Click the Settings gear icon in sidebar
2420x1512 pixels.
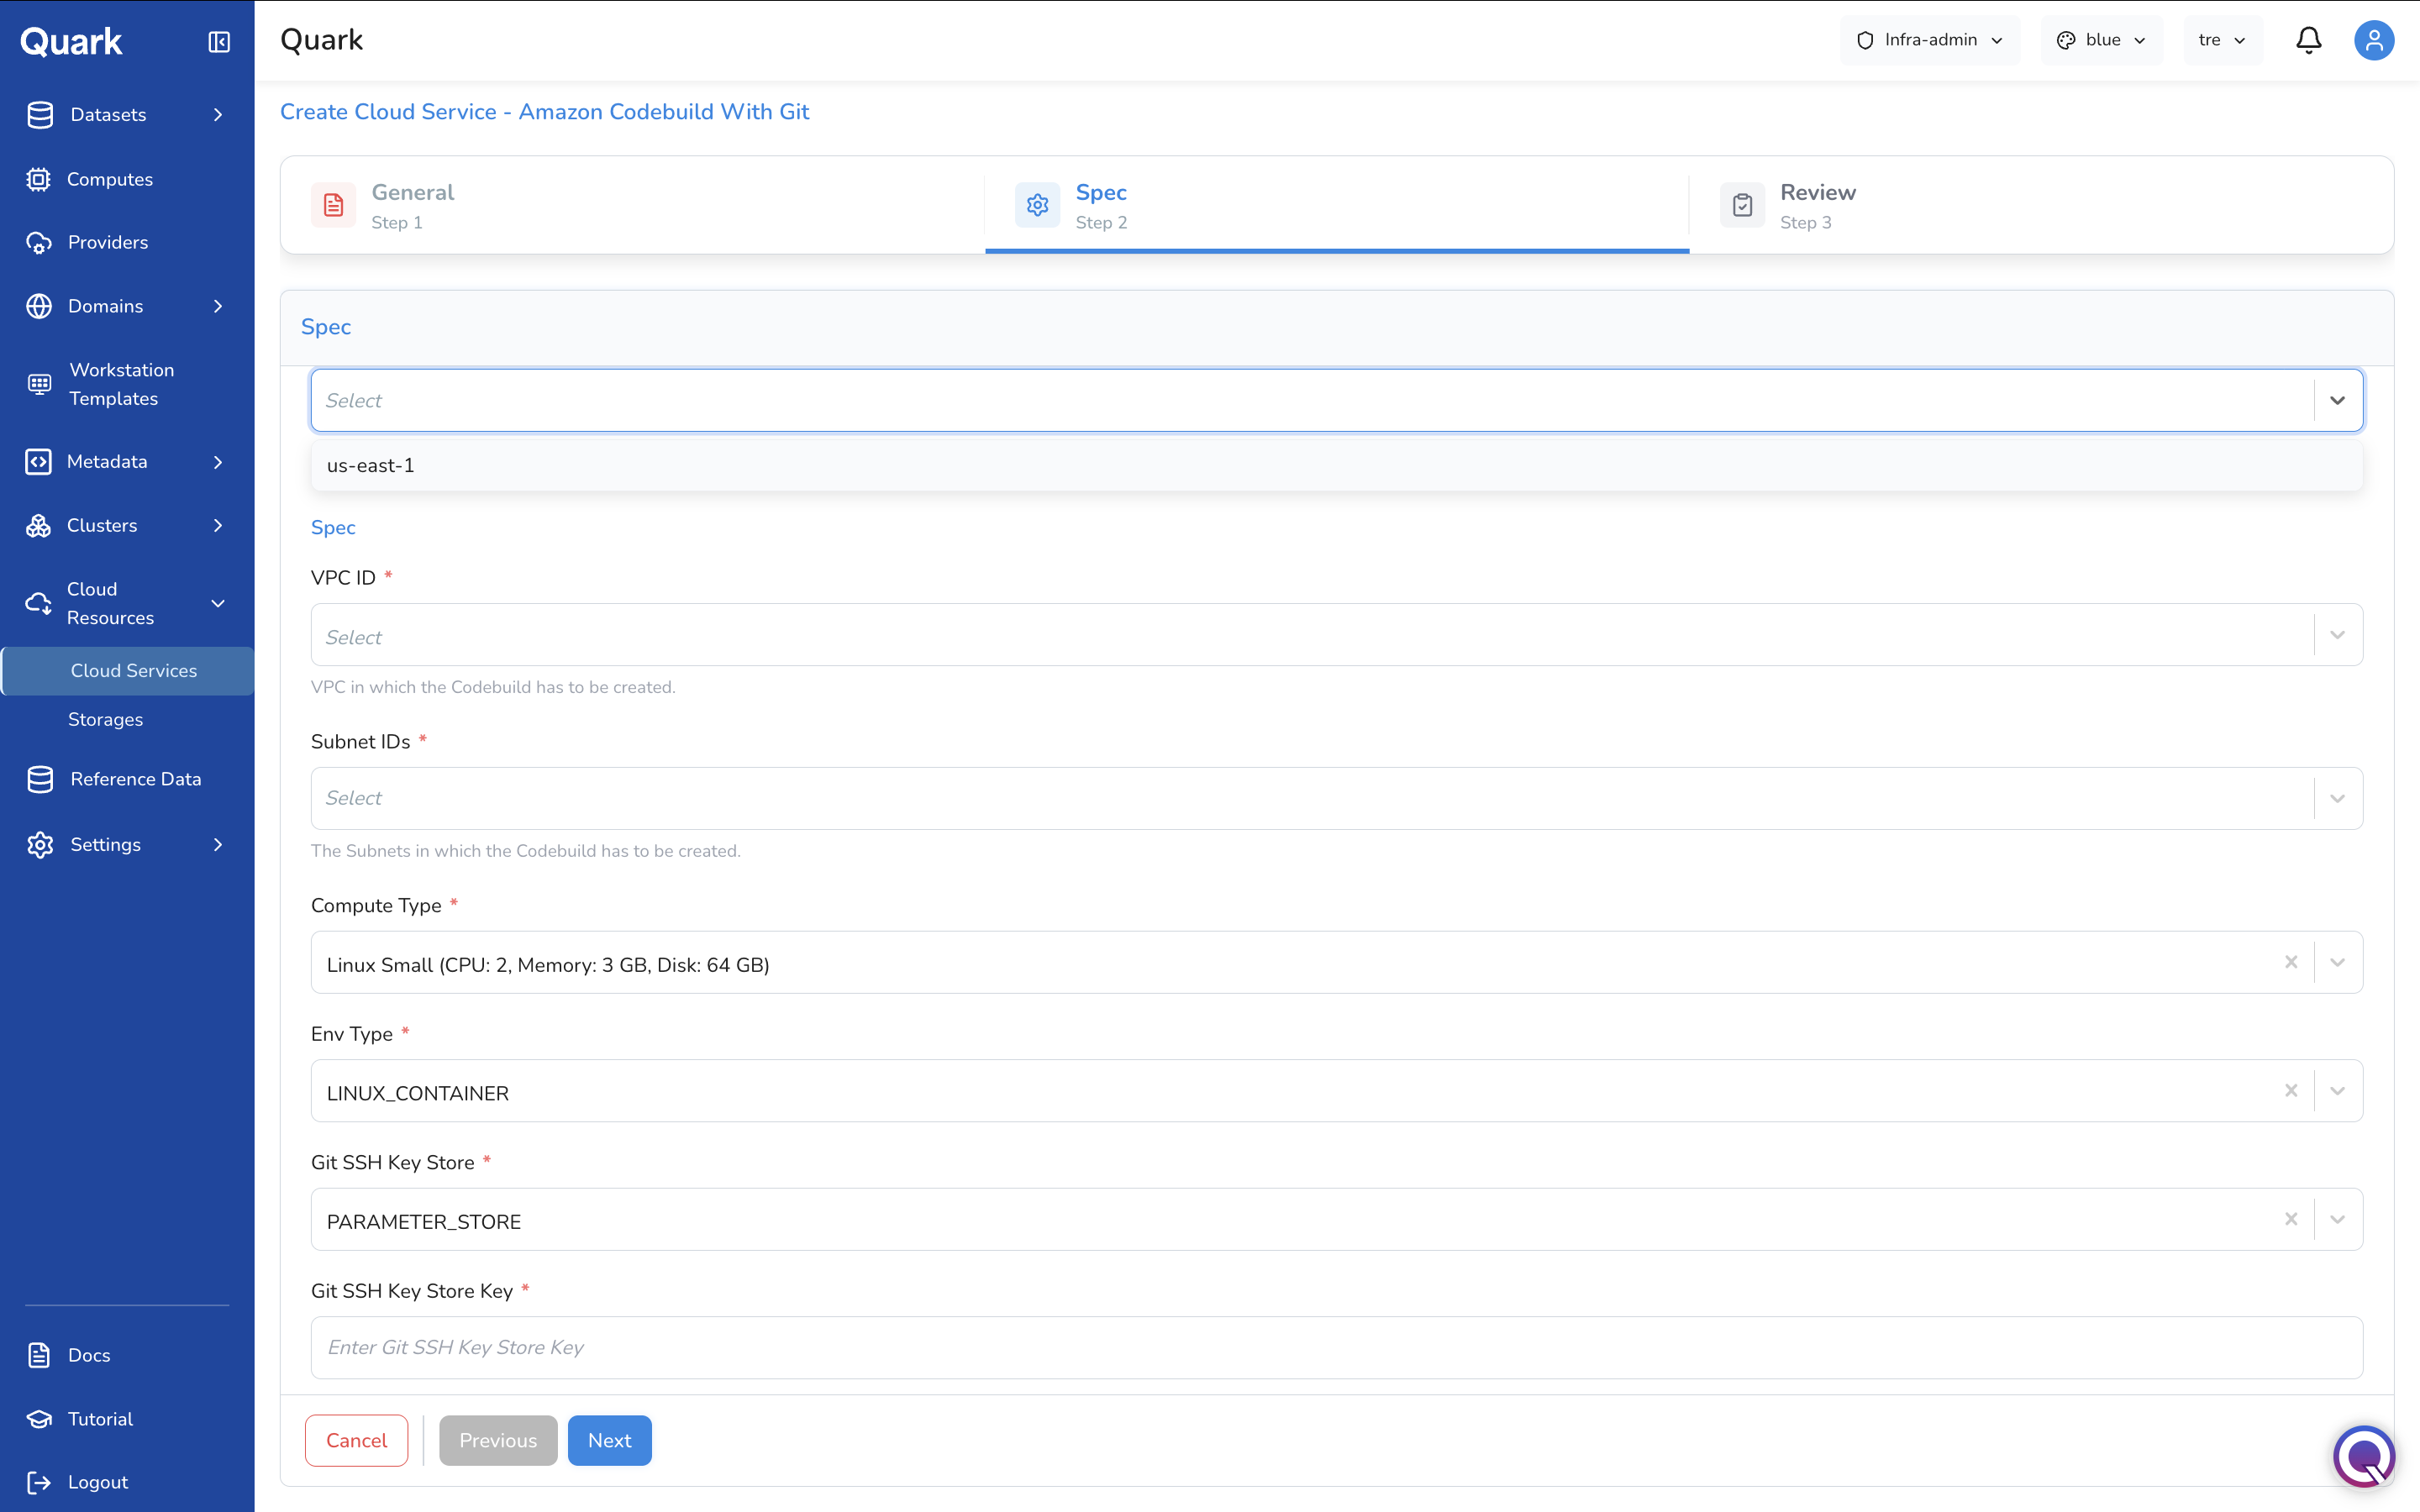(x=40, y=845)
